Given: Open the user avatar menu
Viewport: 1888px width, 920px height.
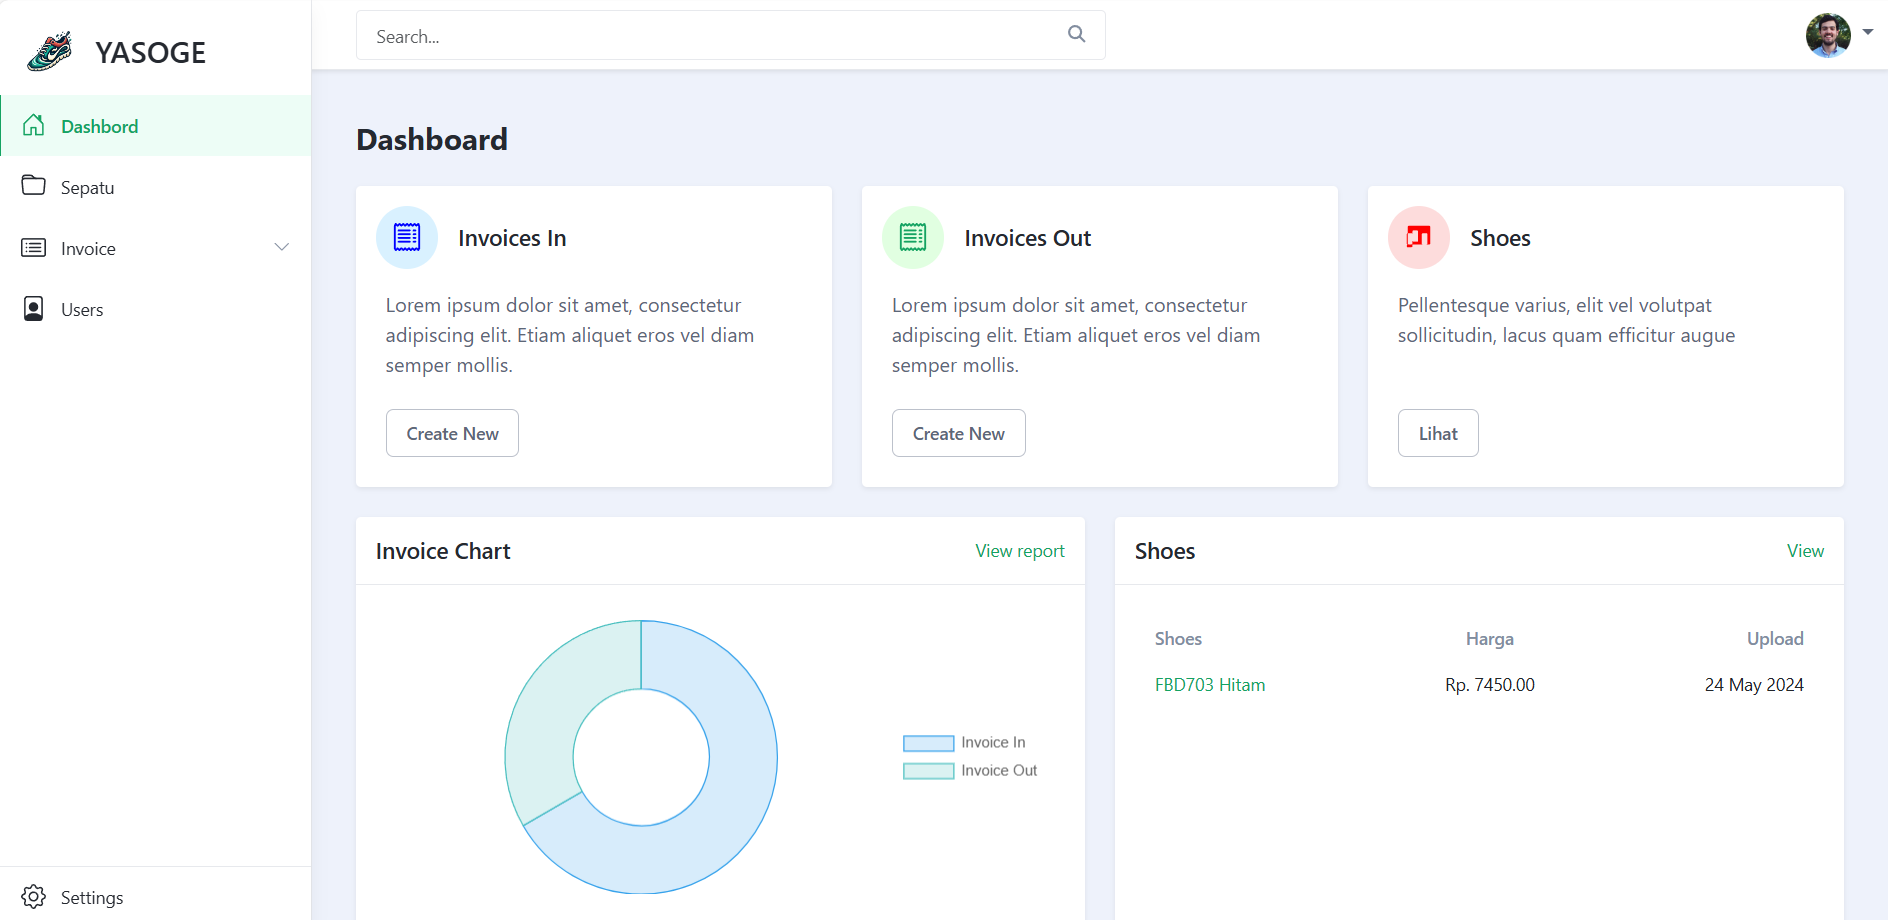Looking at the screenshot, I should pos(1827,35).
